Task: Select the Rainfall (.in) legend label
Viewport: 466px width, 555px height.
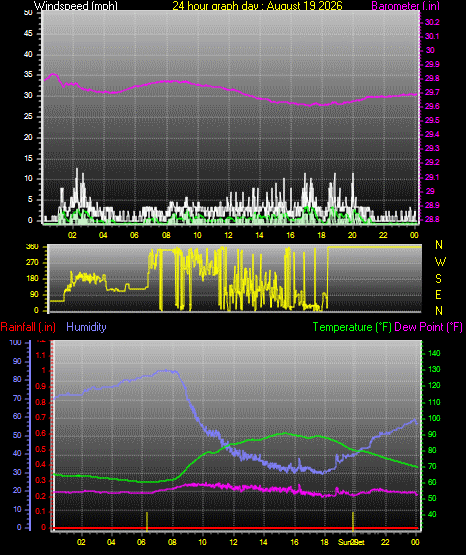Action: tap(28, 327)
